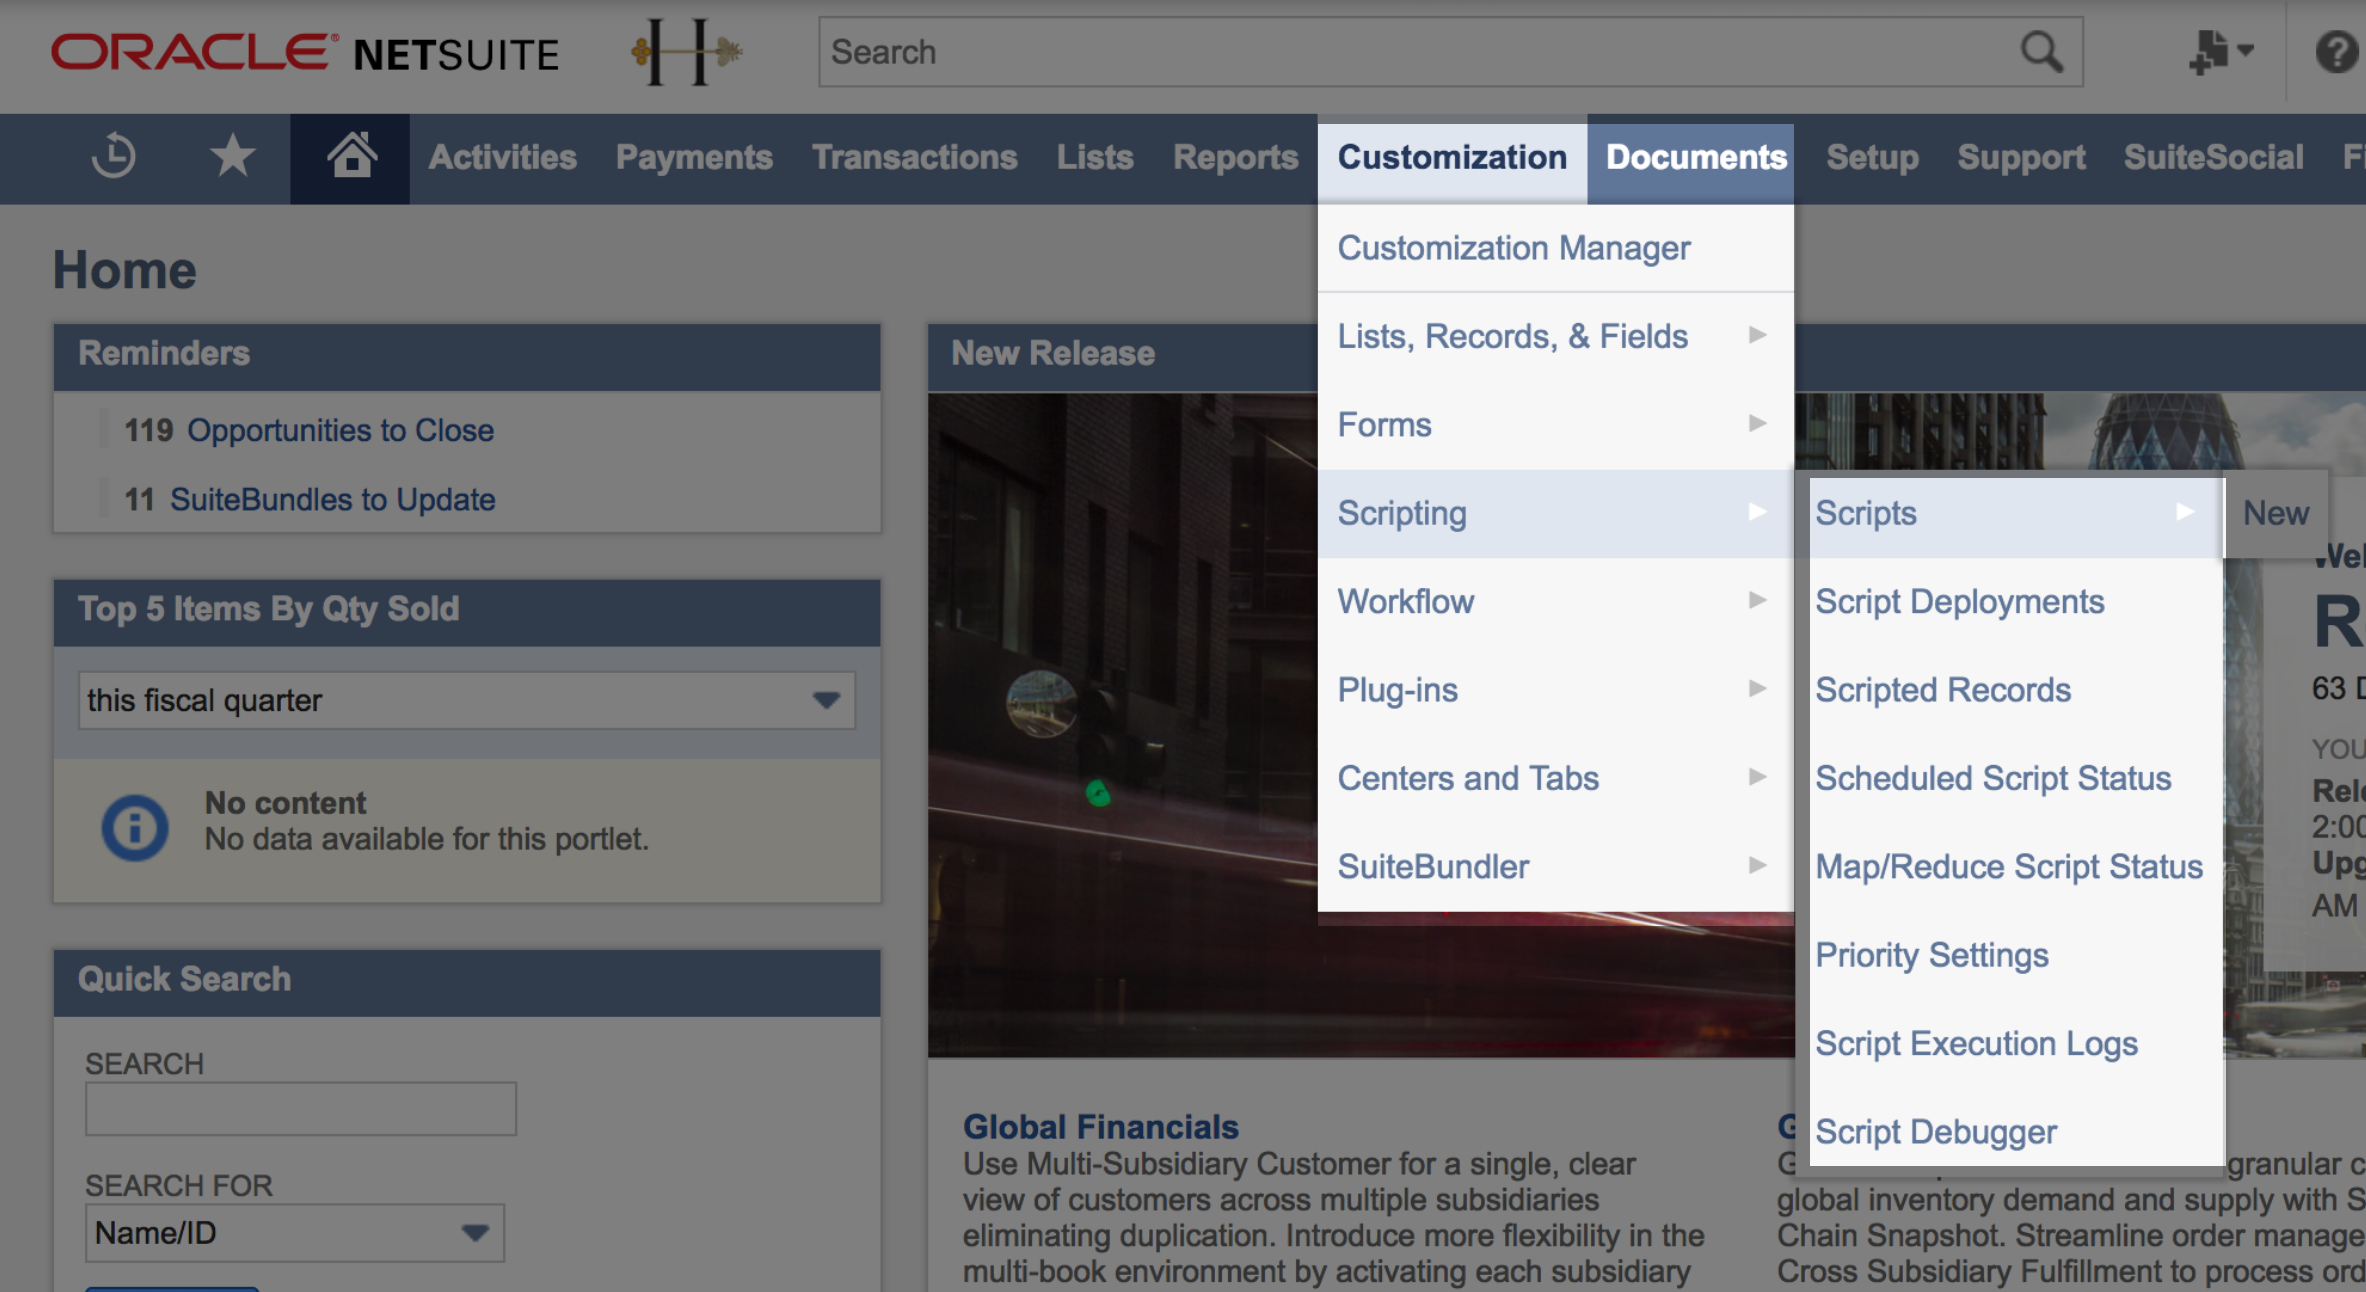Open the fiscal quarter period dropdown
Screen dimensions: 2366x1292
(x=467, y=700)
